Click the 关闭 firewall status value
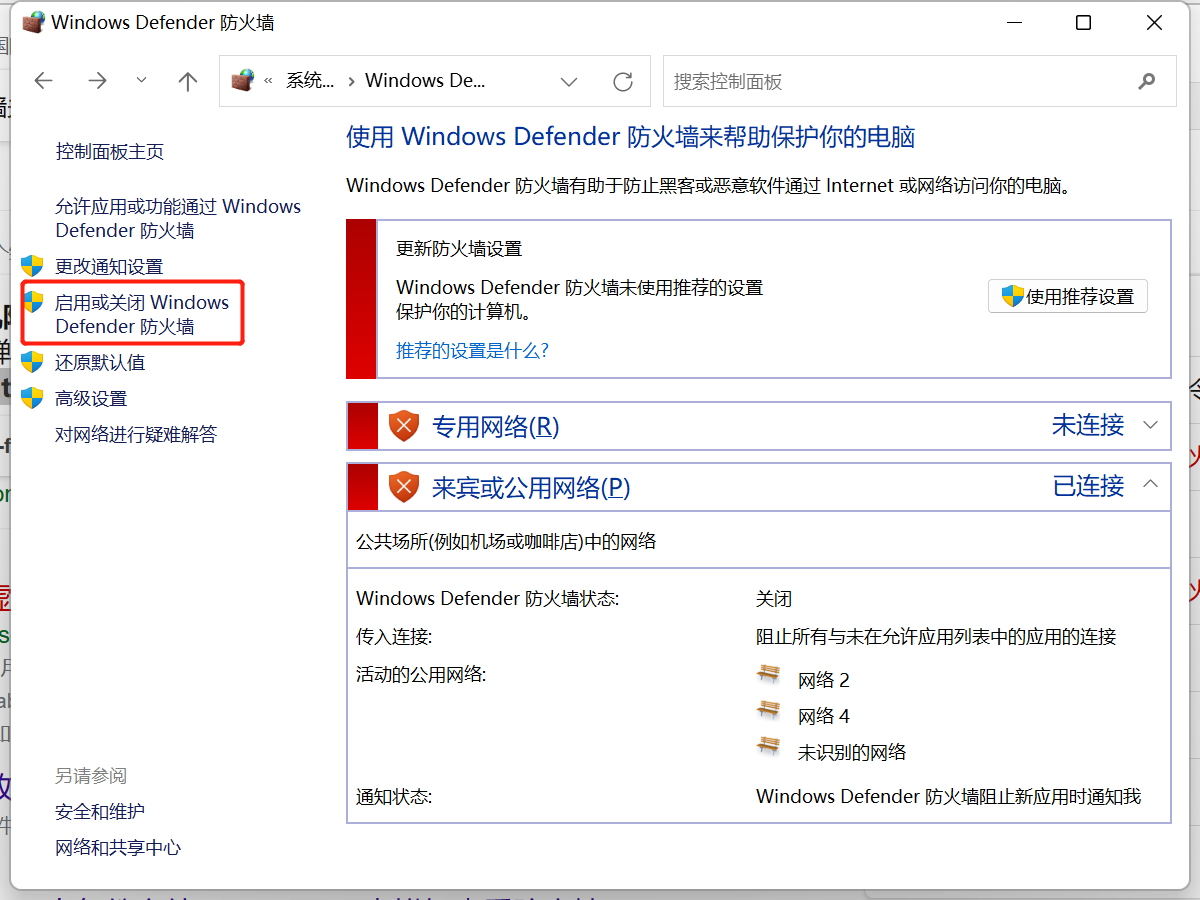The height and width of the screenshot is (900, 1200). pyautogui.click(x=774, y=599)
